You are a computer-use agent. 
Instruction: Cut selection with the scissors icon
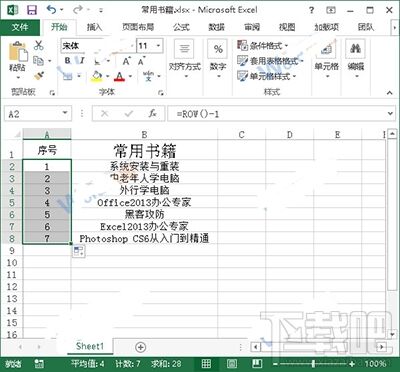pyautogui.click(x=39, y=45)
